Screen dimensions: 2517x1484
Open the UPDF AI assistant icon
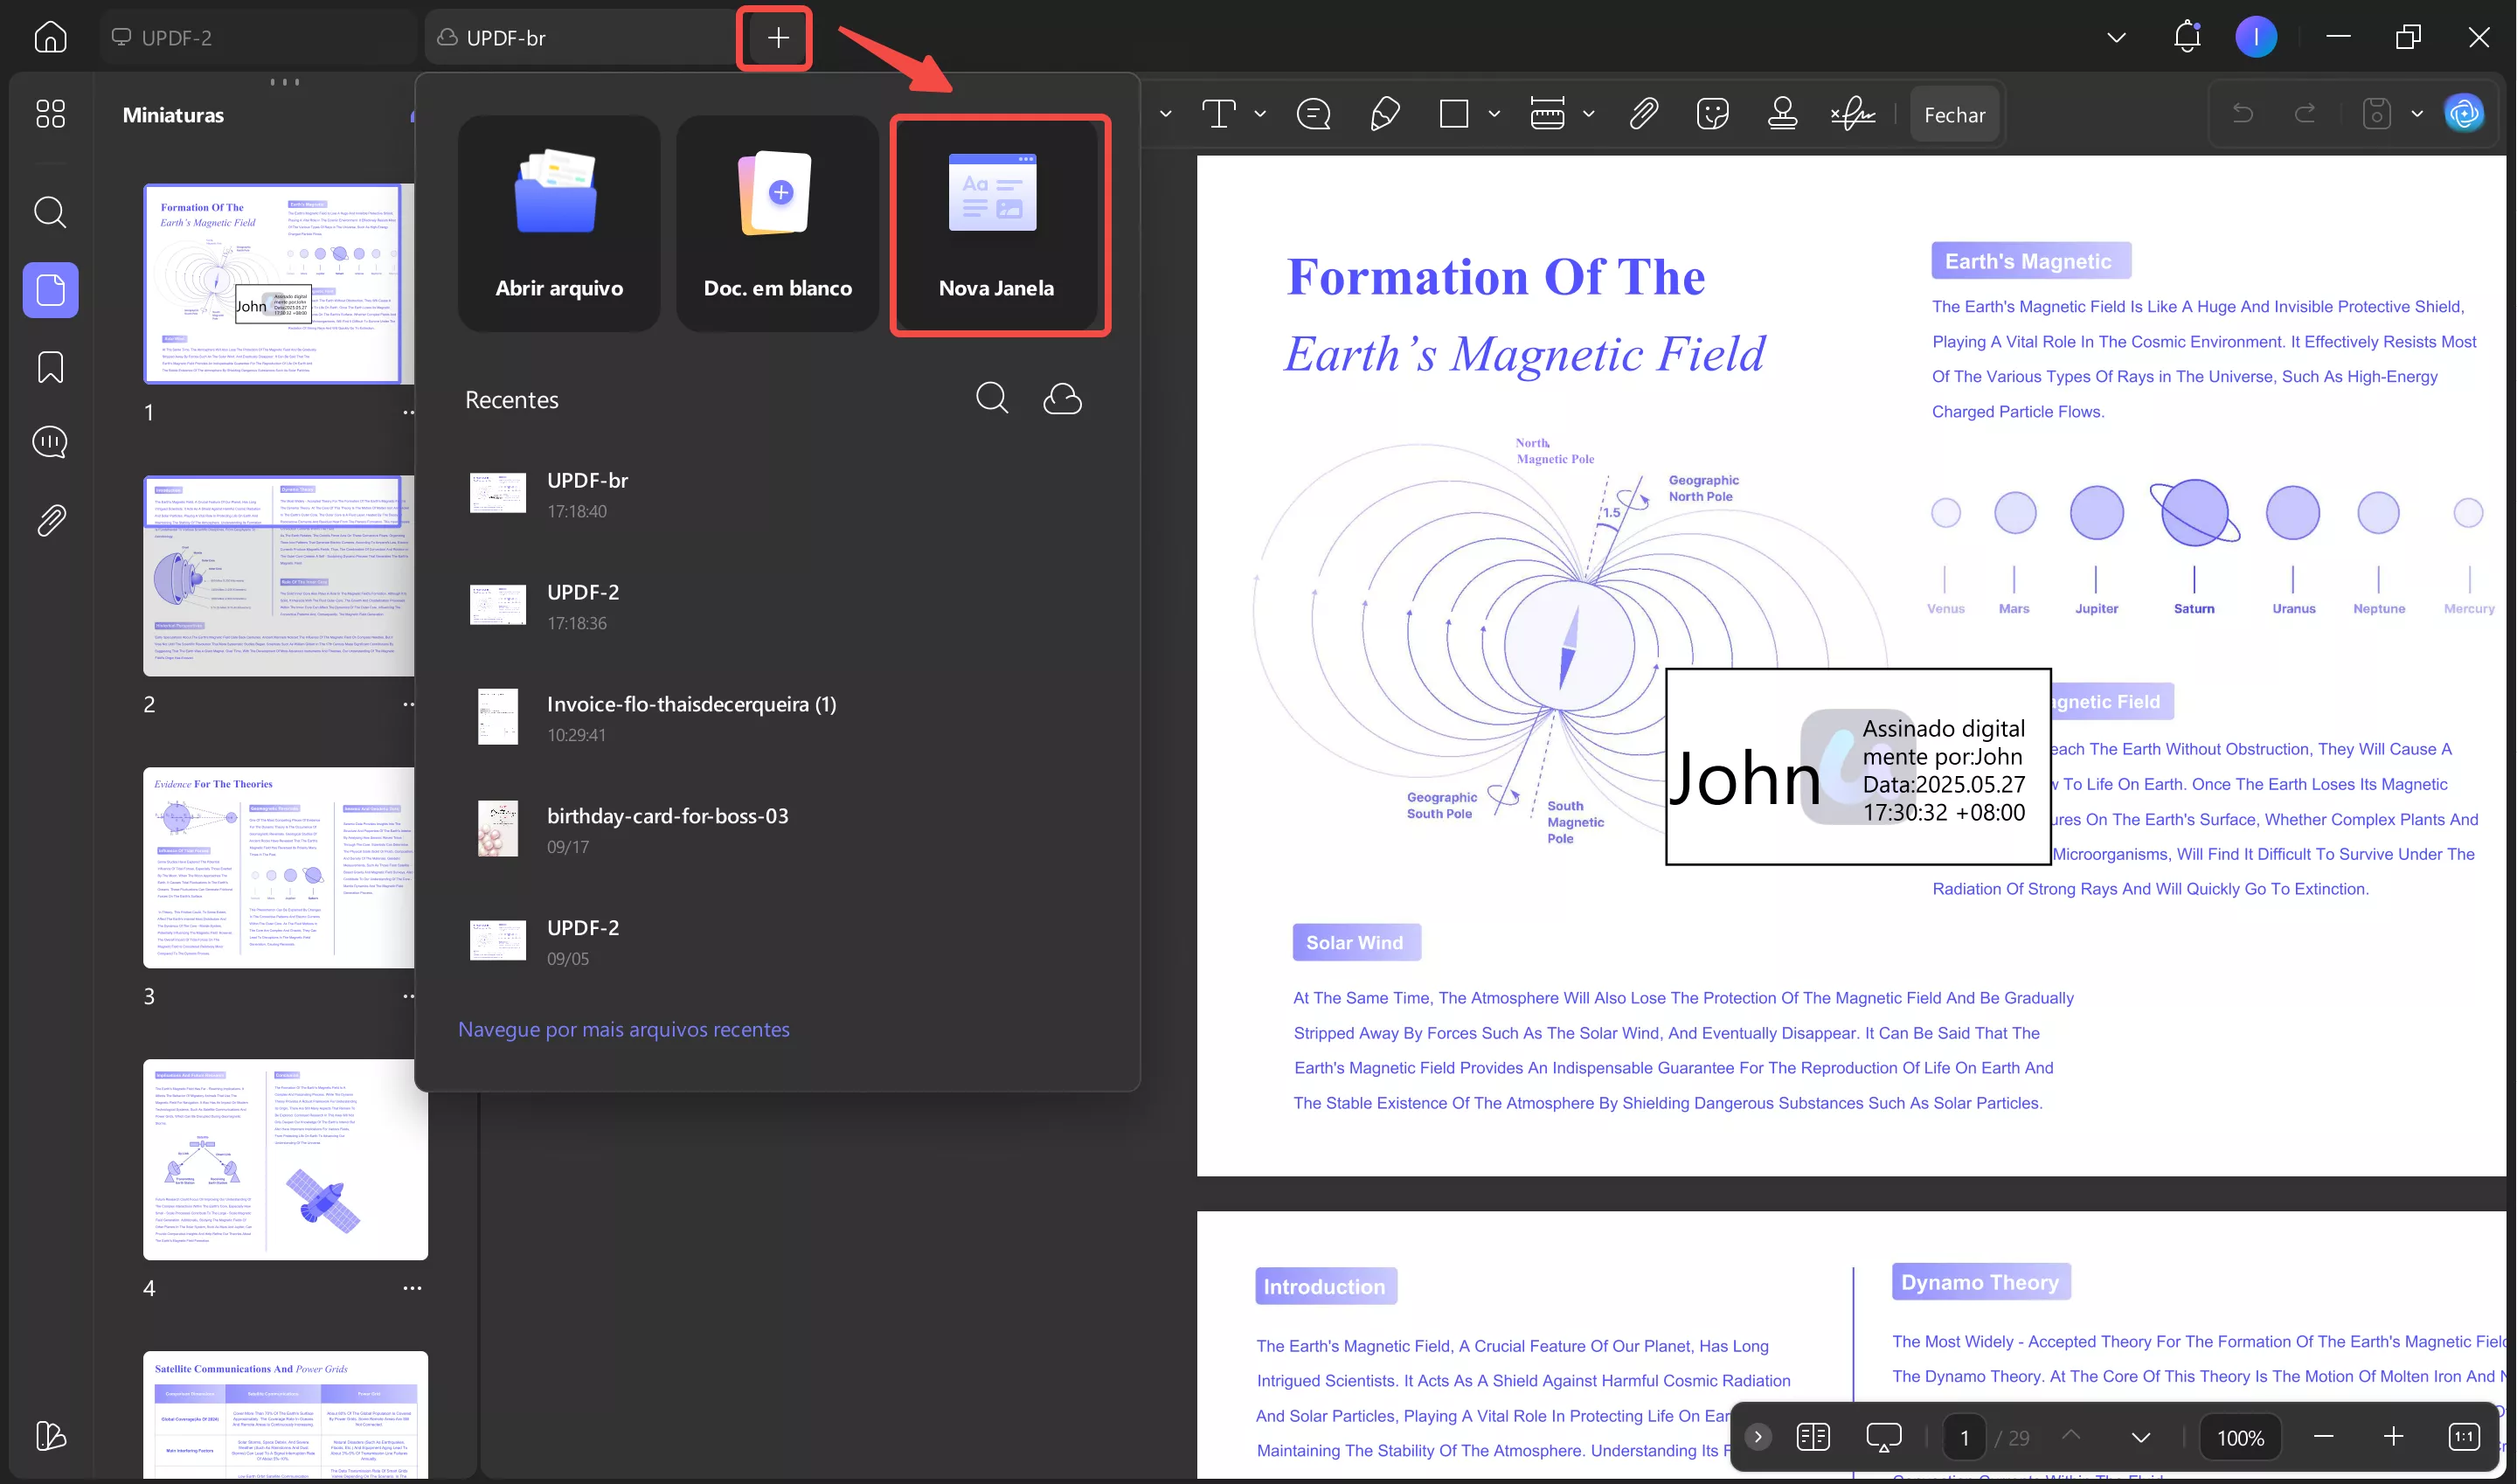2463,114
